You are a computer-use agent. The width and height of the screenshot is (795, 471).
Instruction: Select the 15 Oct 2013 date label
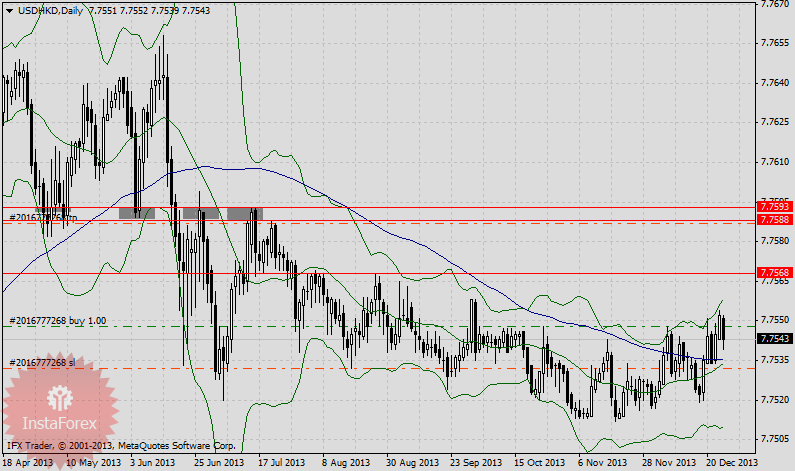(x=539, y=462)
